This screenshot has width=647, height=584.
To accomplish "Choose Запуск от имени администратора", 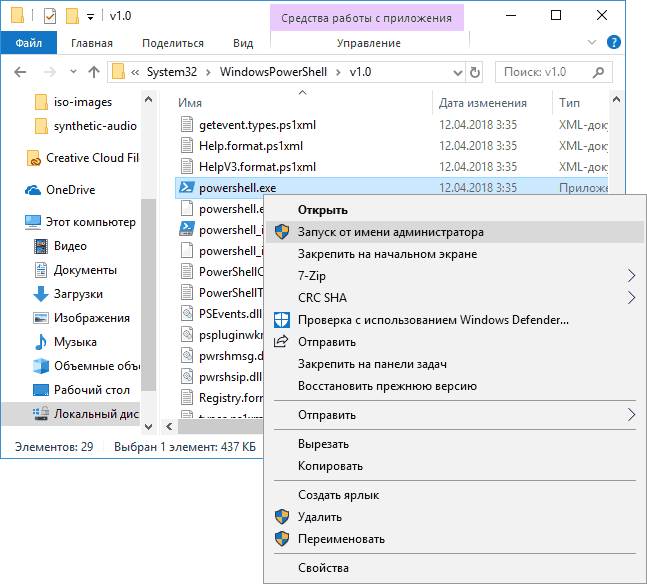I will tap(454, 232).
